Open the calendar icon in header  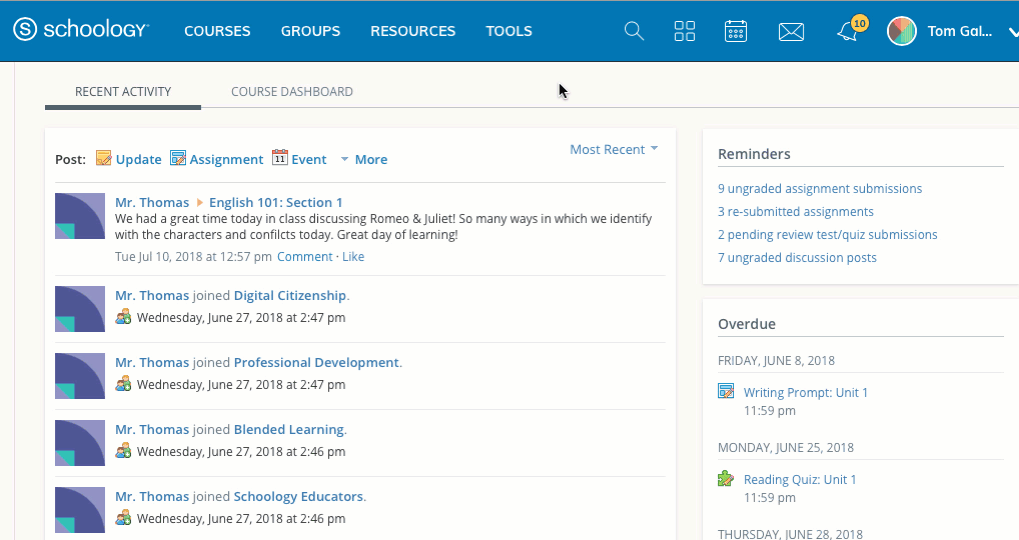click(736, 31)
